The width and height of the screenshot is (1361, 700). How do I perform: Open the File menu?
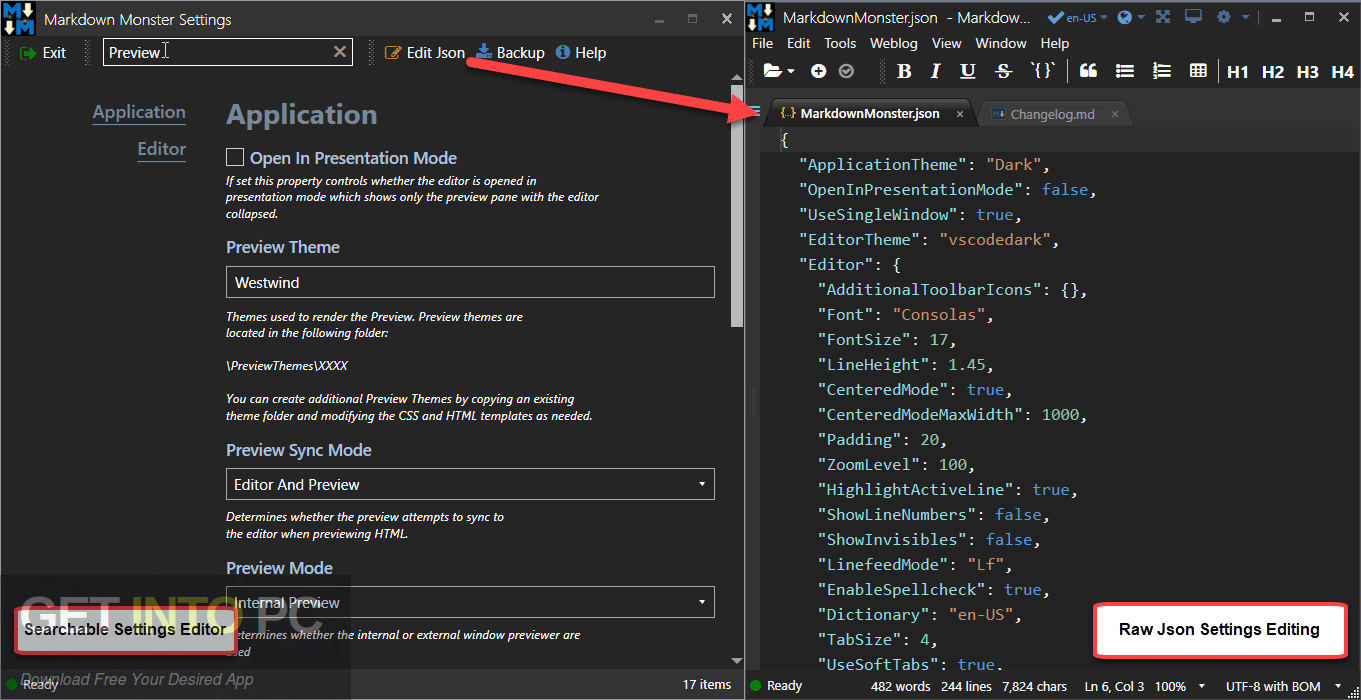coord(762,43)
